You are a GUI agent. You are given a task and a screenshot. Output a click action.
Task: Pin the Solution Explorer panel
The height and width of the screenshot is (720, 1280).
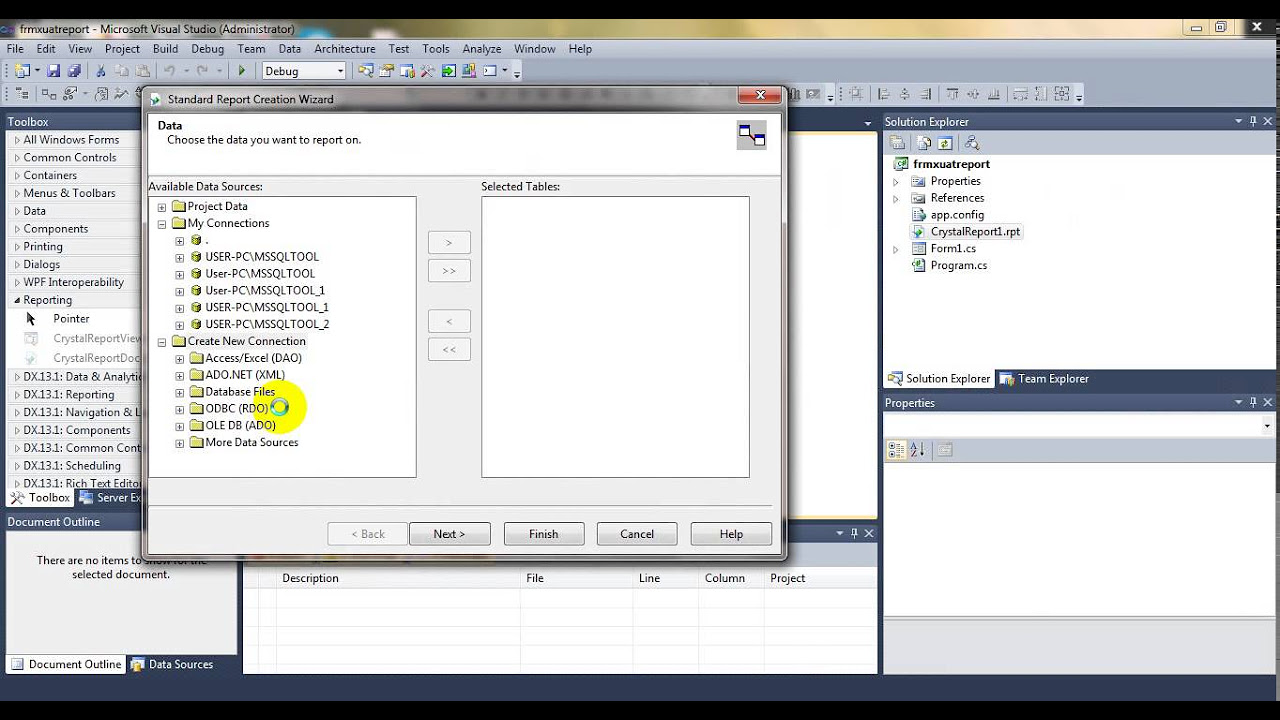click(1253, 121)
